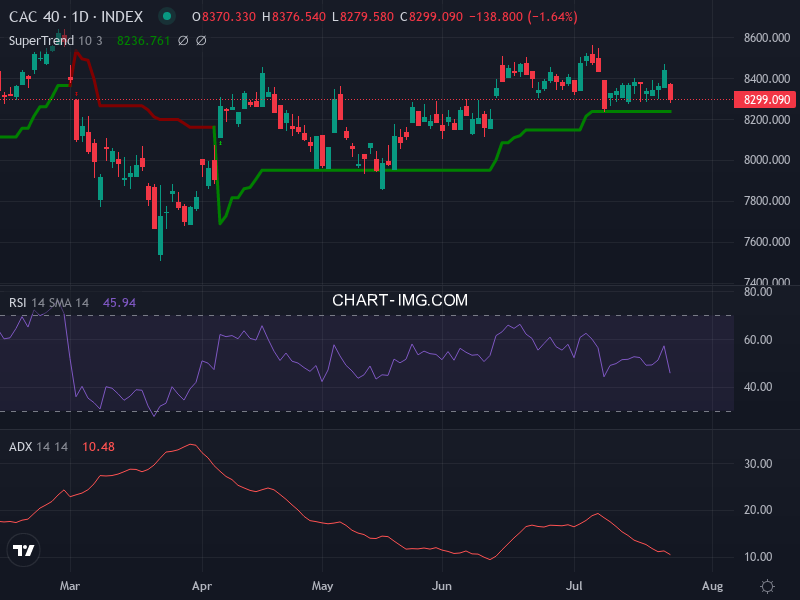Click the open value O8370.330
Image resolution: width=800 pixels, height=600 pixels.
click(223, 17)
